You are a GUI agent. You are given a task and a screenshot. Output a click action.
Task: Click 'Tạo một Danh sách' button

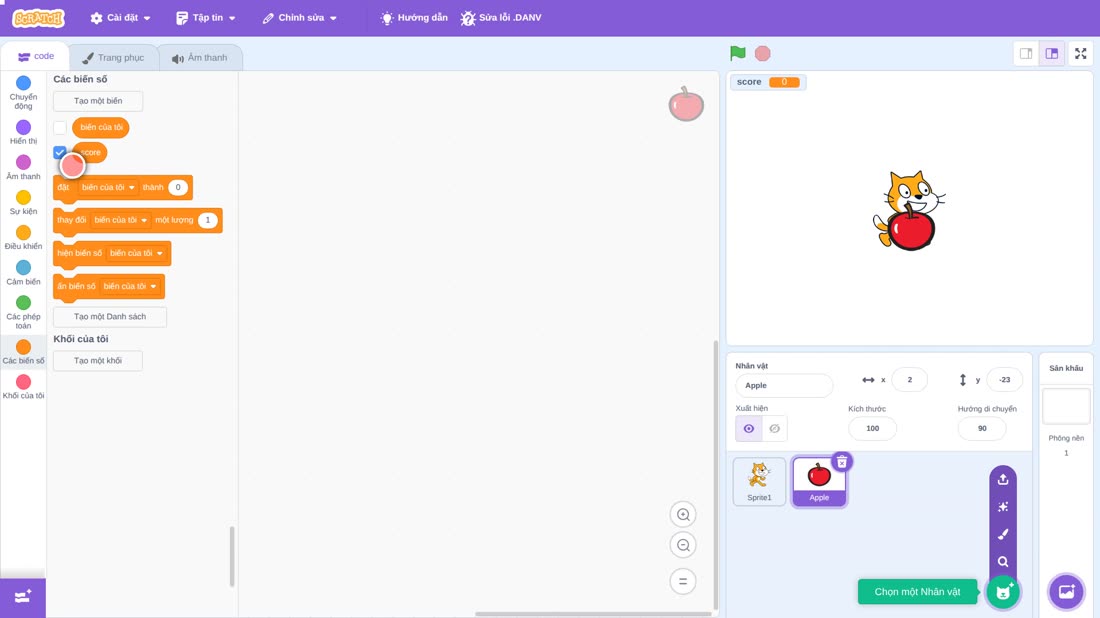click(110, 316)
